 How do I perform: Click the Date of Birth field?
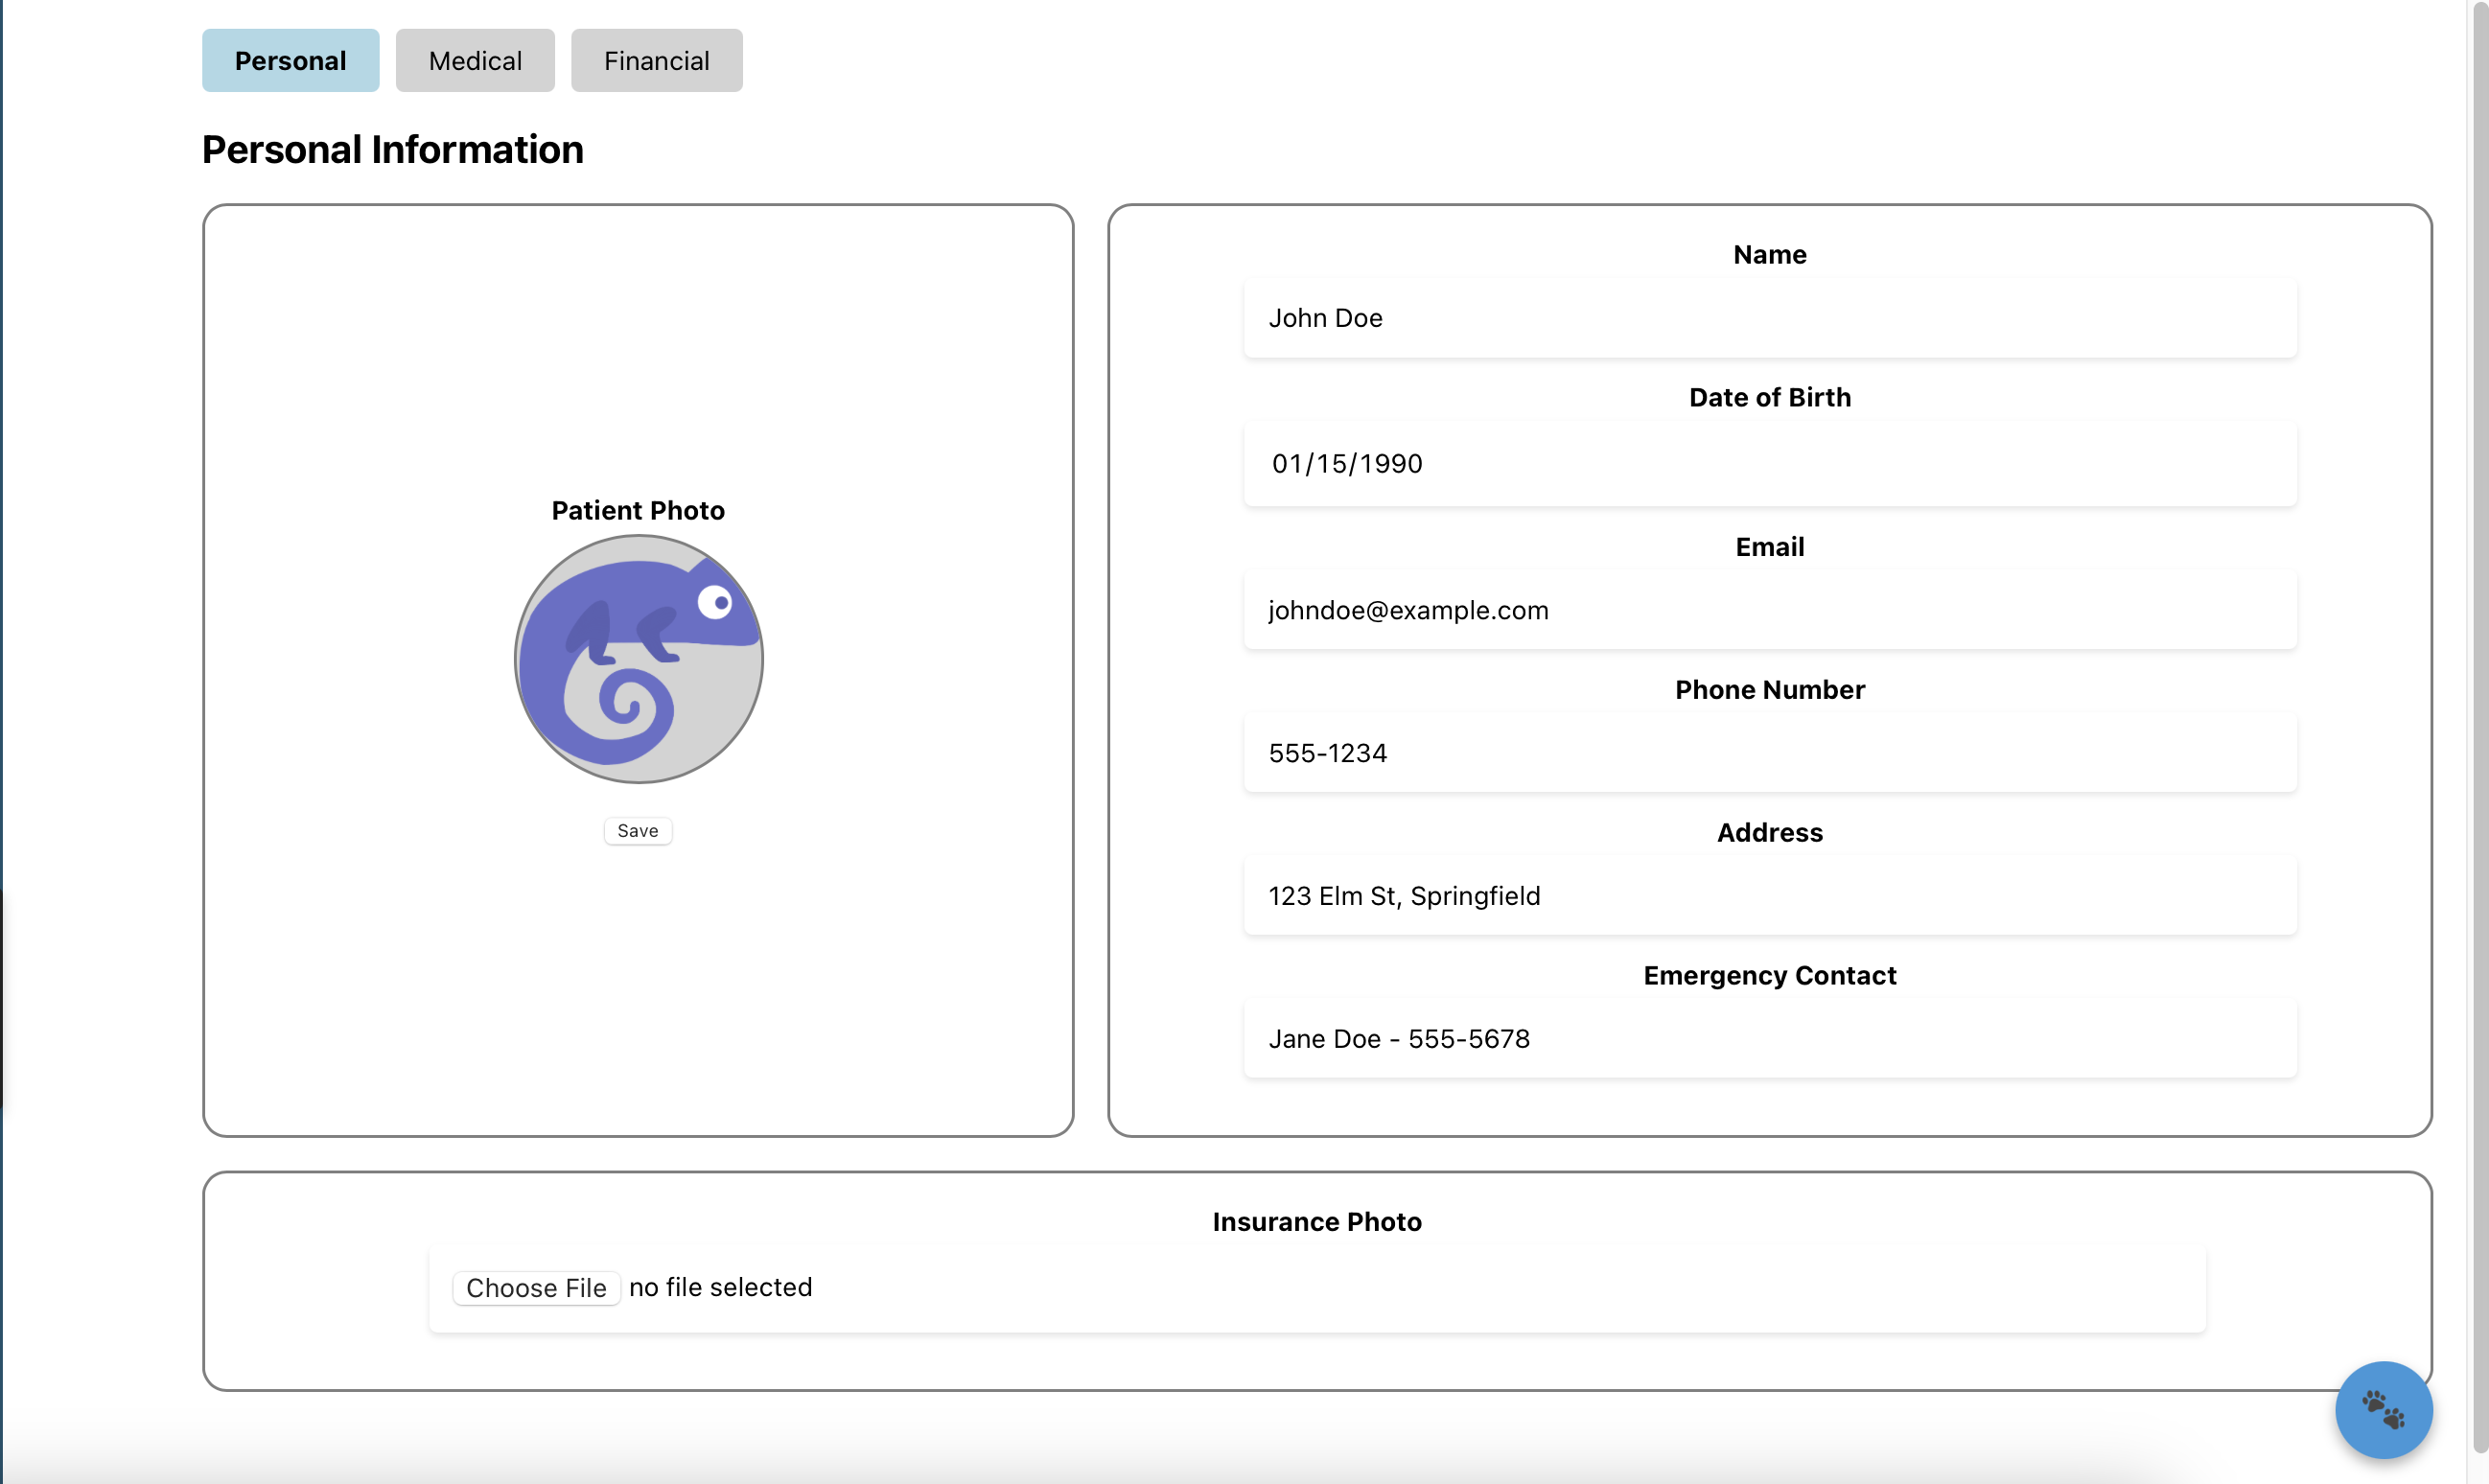point(1769,464)
